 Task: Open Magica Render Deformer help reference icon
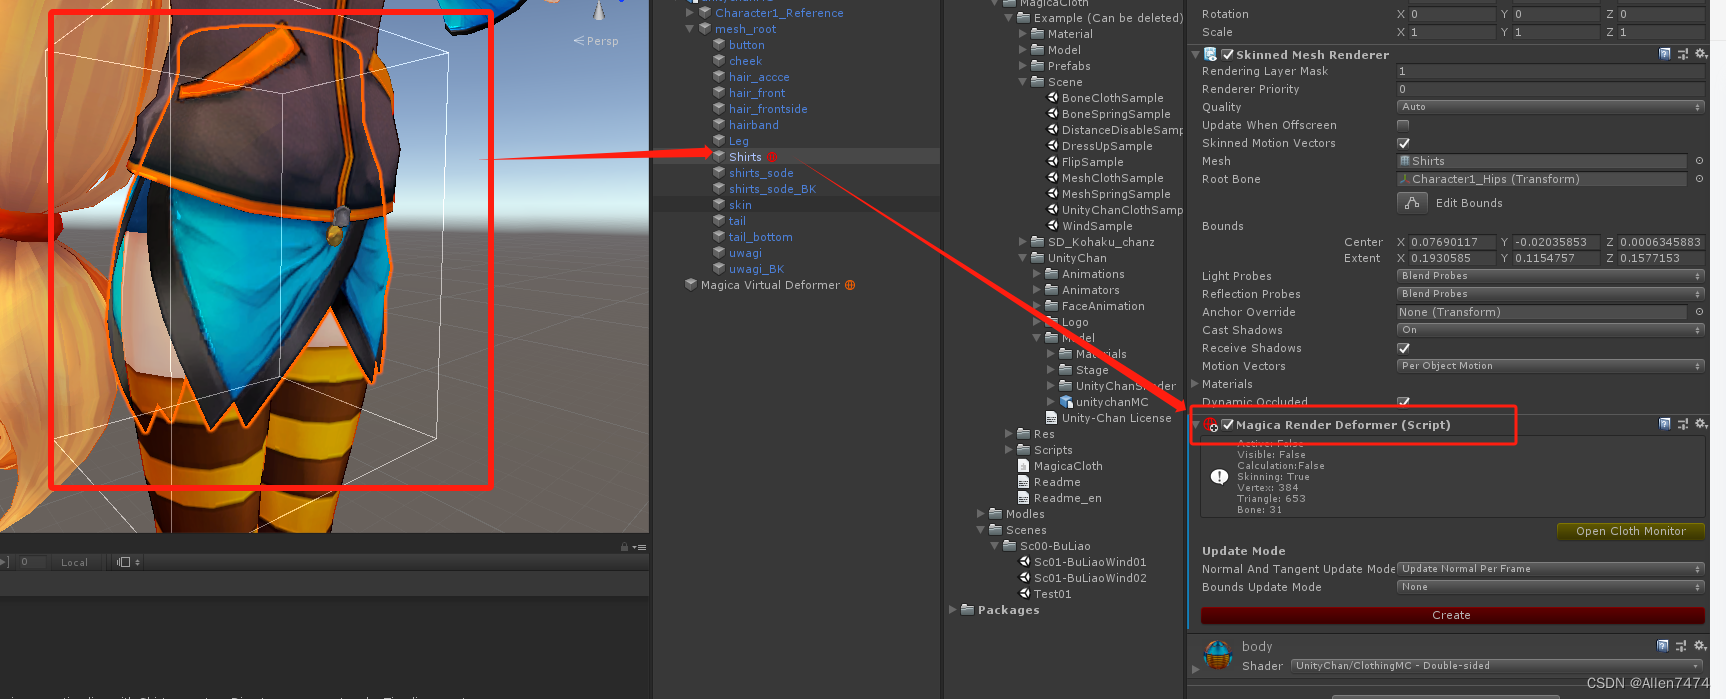(x=1664, y=424)
